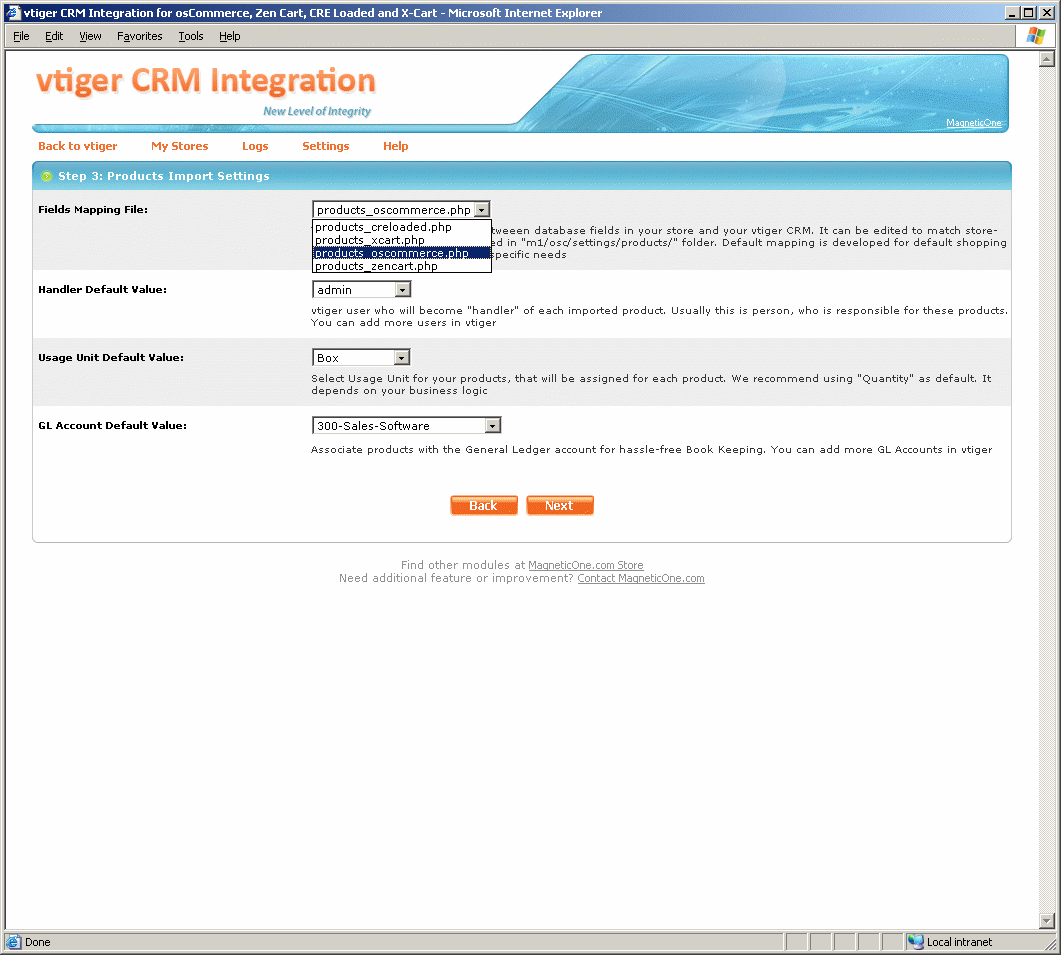
Task: Click the Done status text
Action: [38, 941]
